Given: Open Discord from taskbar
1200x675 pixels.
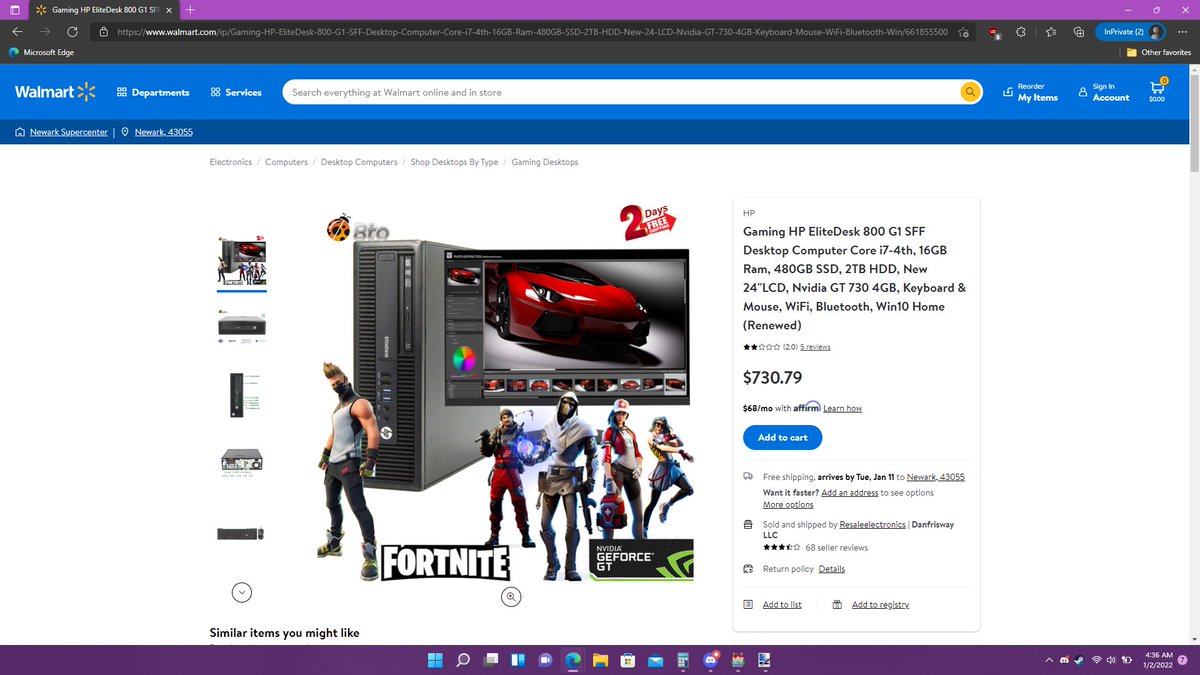Looking at the screenshot, I should tap(711, 660).
